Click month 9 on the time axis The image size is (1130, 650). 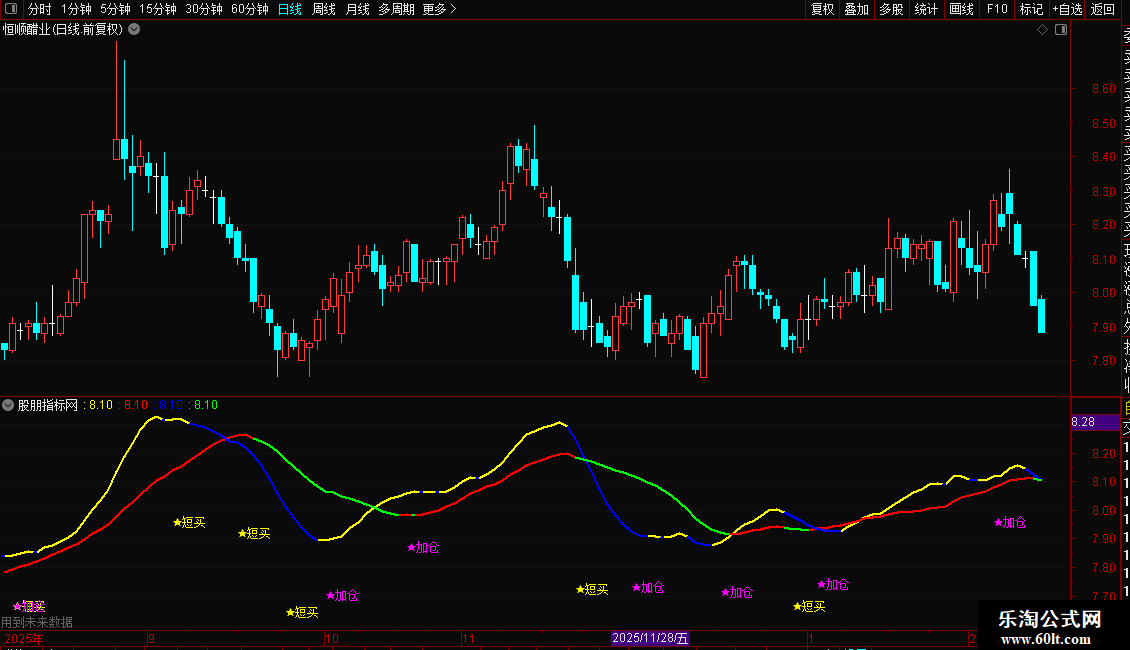151,638
